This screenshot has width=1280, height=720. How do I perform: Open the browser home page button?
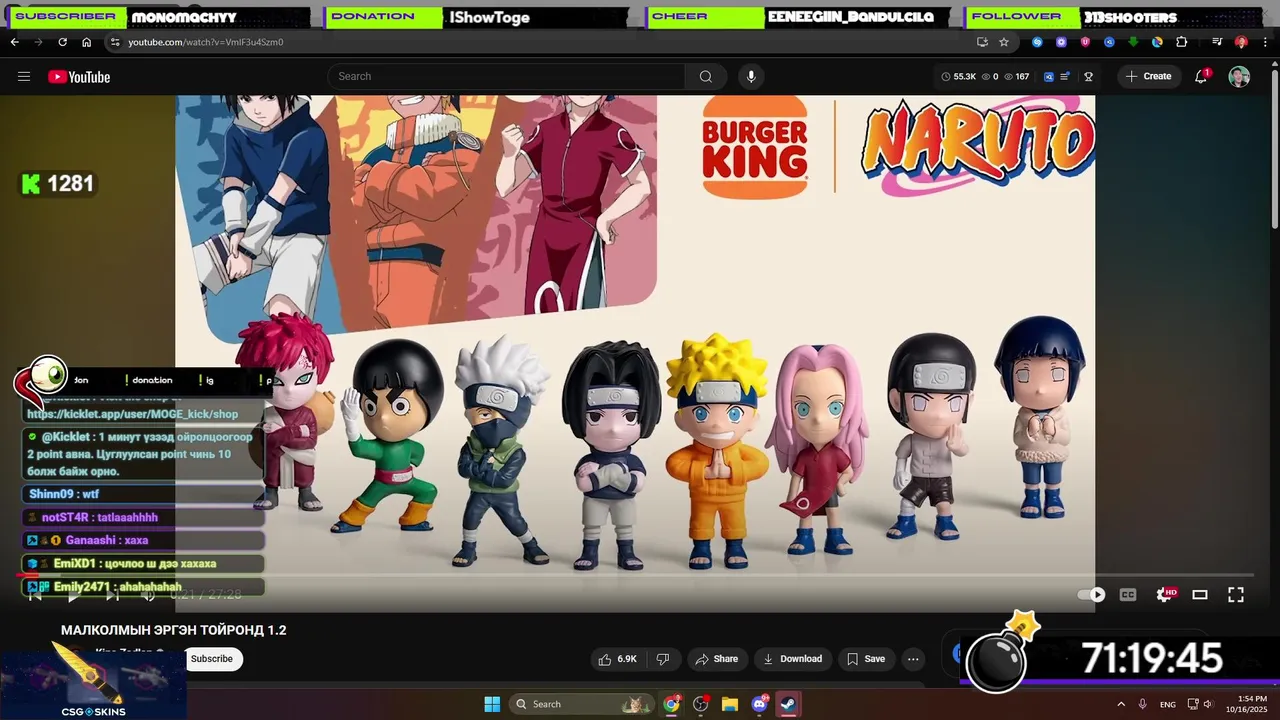[x=86, y=42]
